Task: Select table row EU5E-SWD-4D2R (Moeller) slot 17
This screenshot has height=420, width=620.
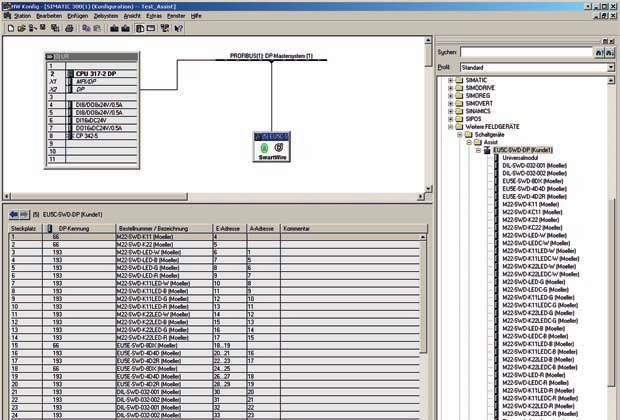Action: click(x=214, y=361)
